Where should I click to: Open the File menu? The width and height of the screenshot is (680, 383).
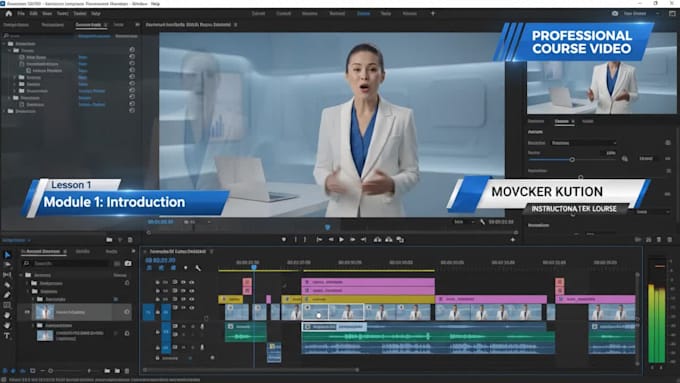(x=21, y=13)
